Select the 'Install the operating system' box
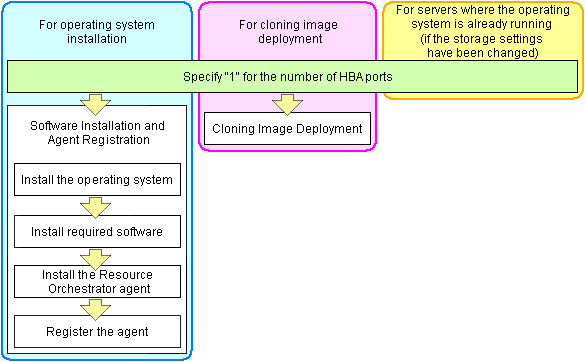Viewport: 585px width, 362px height. point(97,180)
